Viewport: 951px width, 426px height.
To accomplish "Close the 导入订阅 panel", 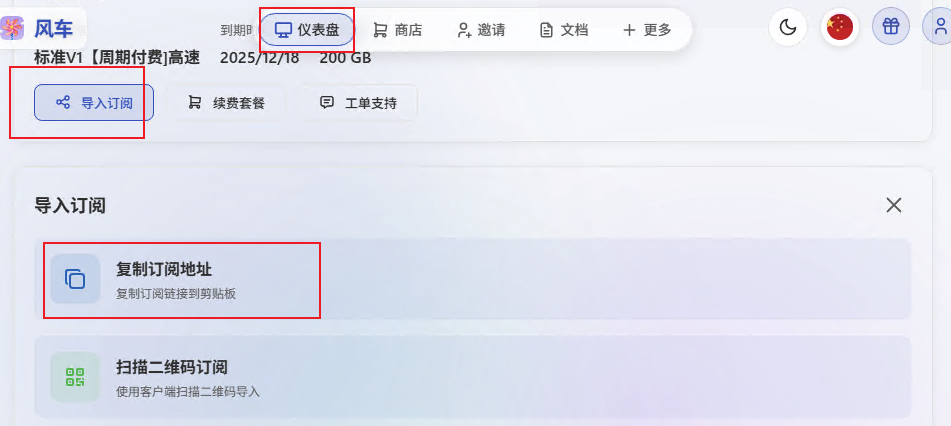I will coord(893,205).
